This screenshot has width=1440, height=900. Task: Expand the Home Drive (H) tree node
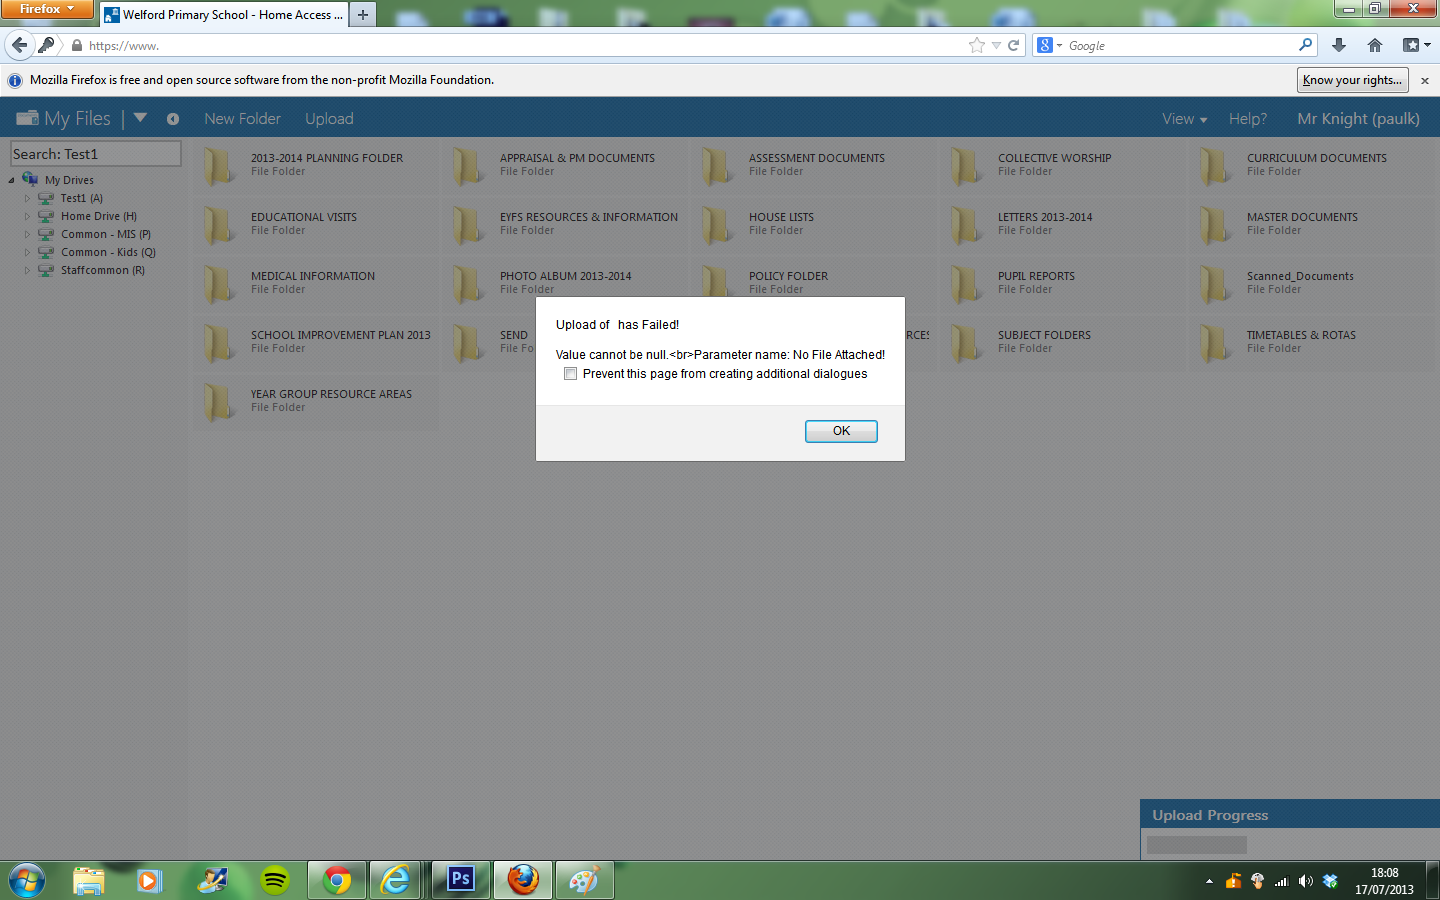click(x=27, y=215)
